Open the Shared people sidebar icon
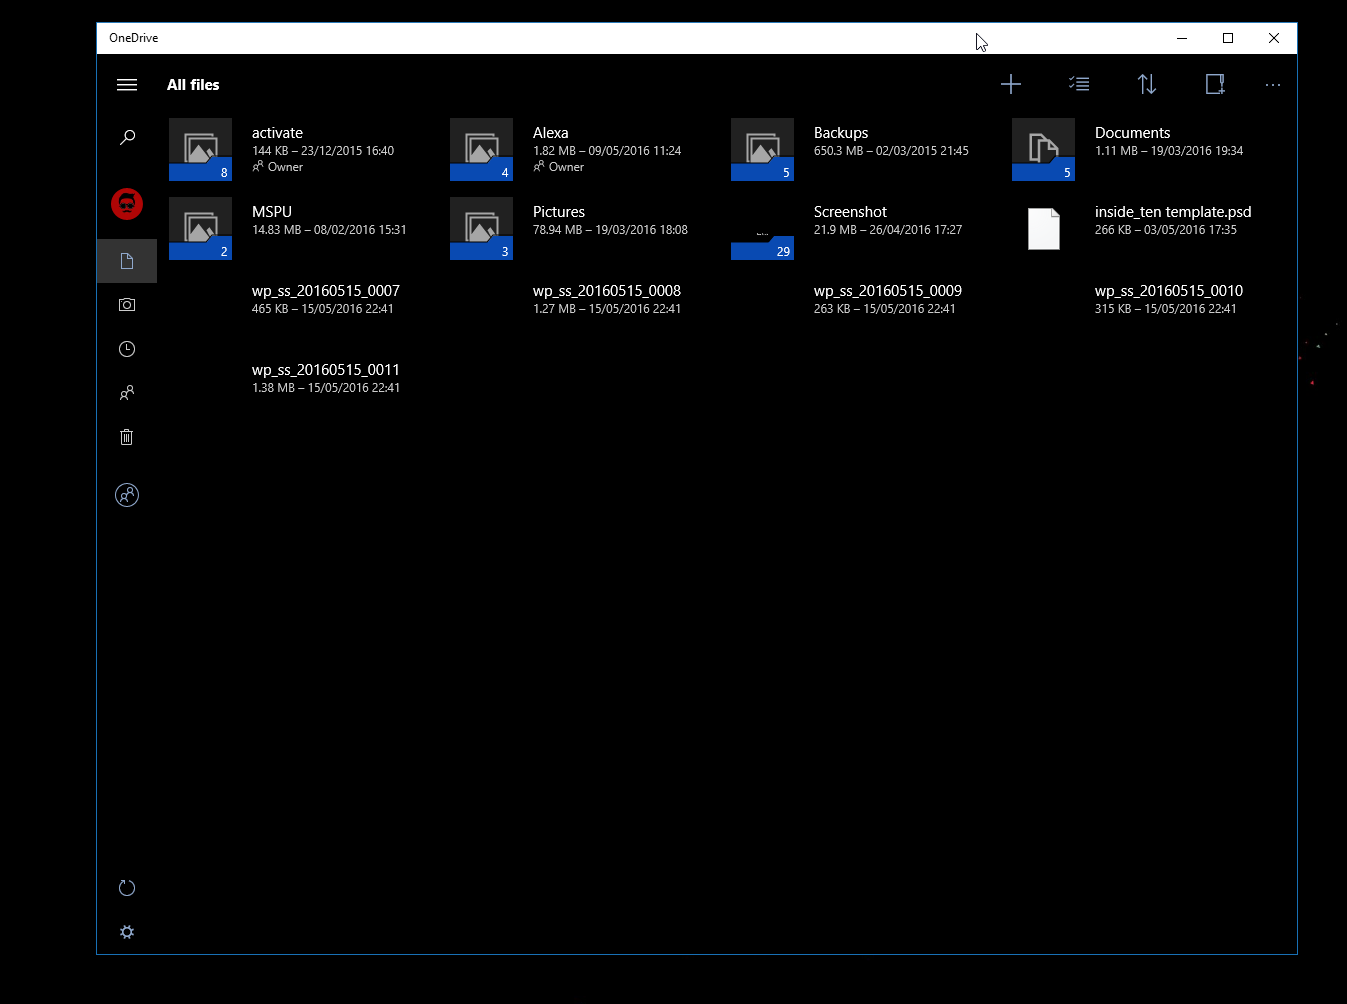Screen dimensions: 1347x1004 coord(127,393)
